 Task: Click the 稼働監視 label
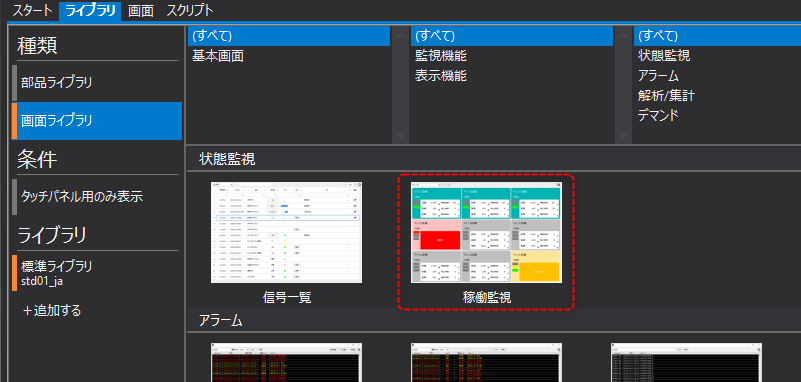click(x=487, y=298)
